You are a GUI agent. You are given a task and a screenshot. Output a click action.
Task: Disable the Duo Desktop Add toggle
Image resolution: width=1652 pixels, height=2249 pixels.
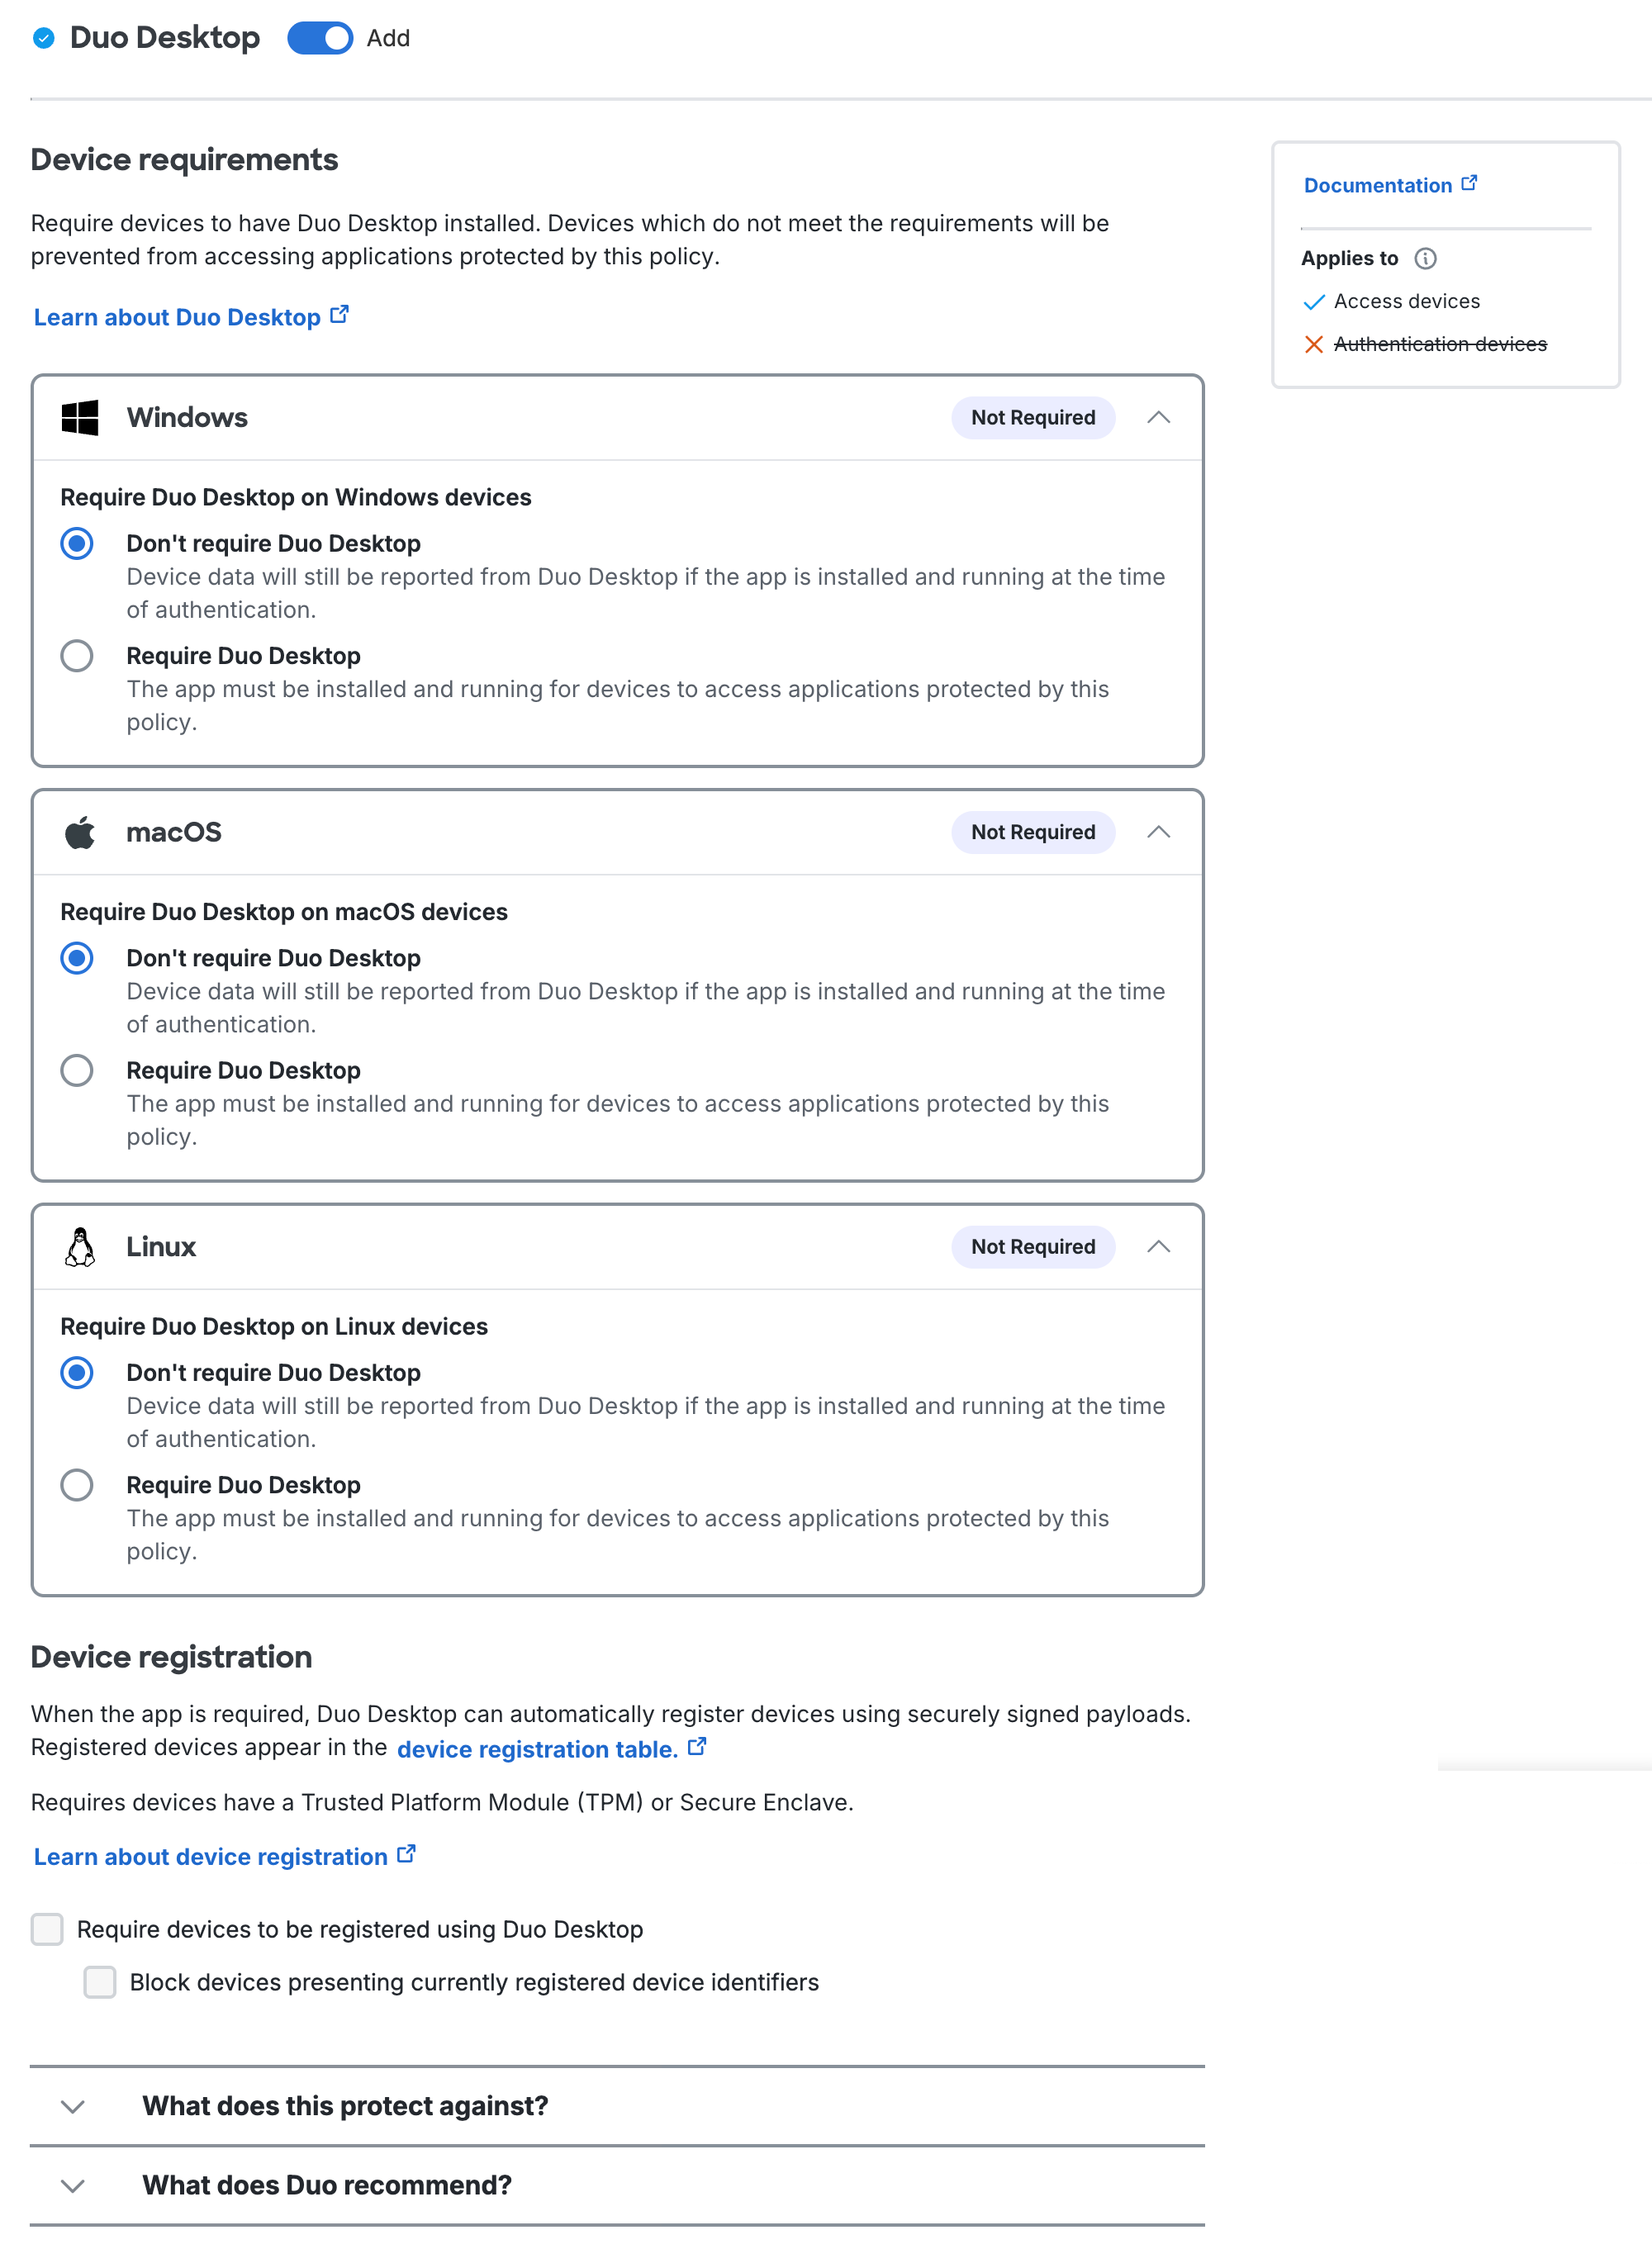(x=321, y=38)
